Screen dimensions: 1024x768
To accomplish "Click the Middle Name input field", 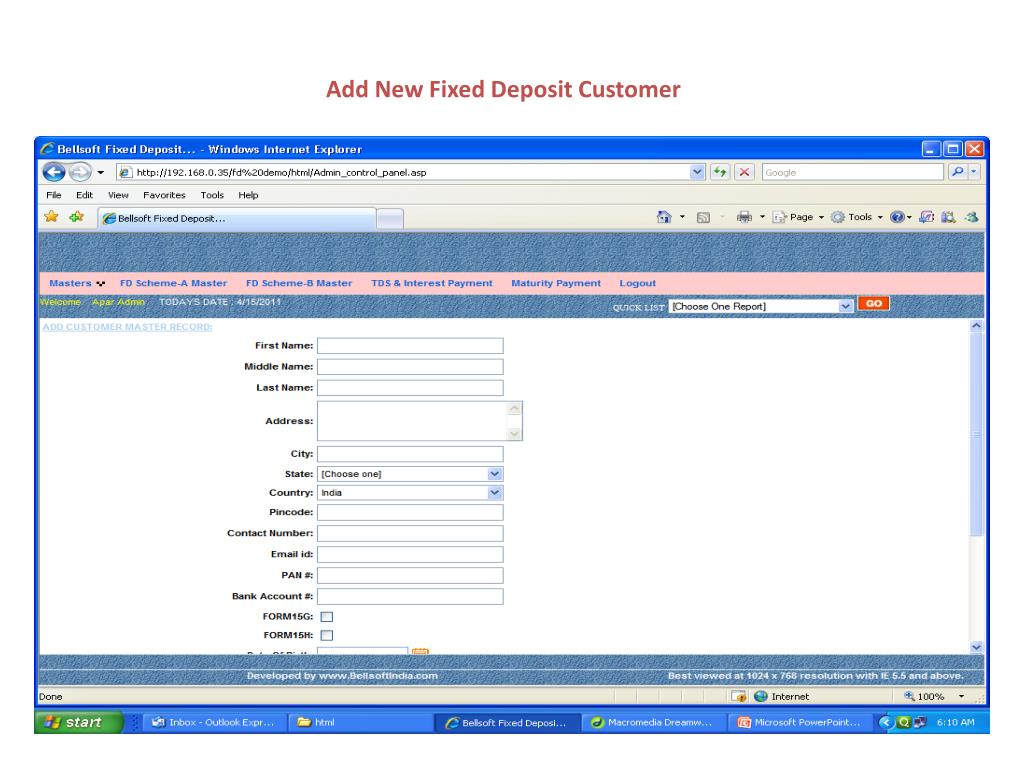I will point(410,366).
